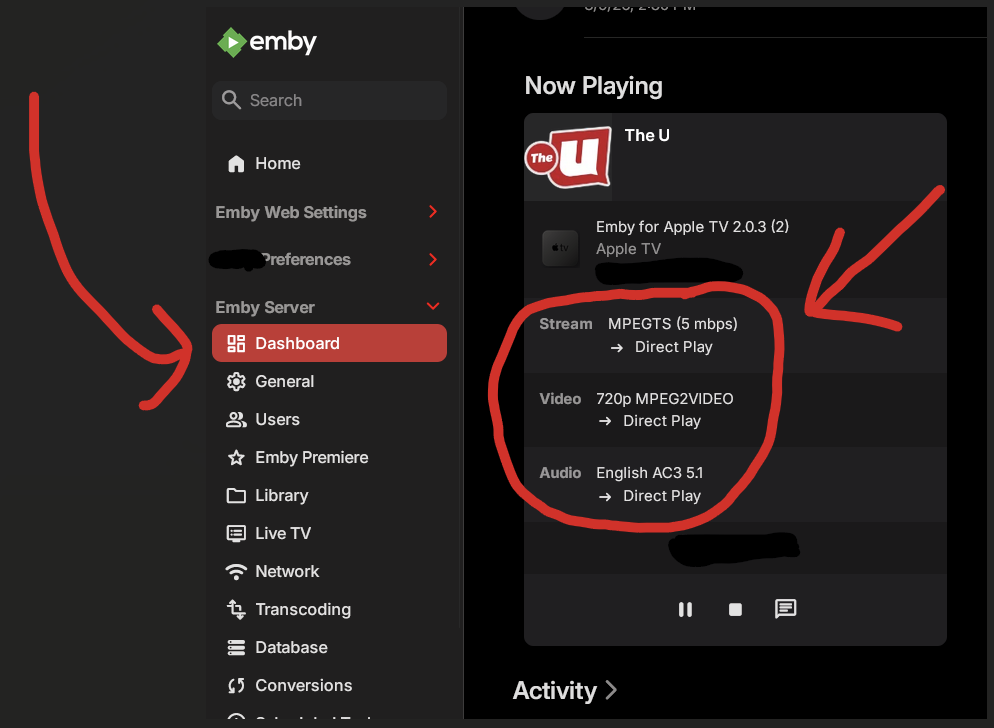Viewport: 994px width, 728px height.
Task: Click Direct Play under the Audio row
Action: pos(662,497)
